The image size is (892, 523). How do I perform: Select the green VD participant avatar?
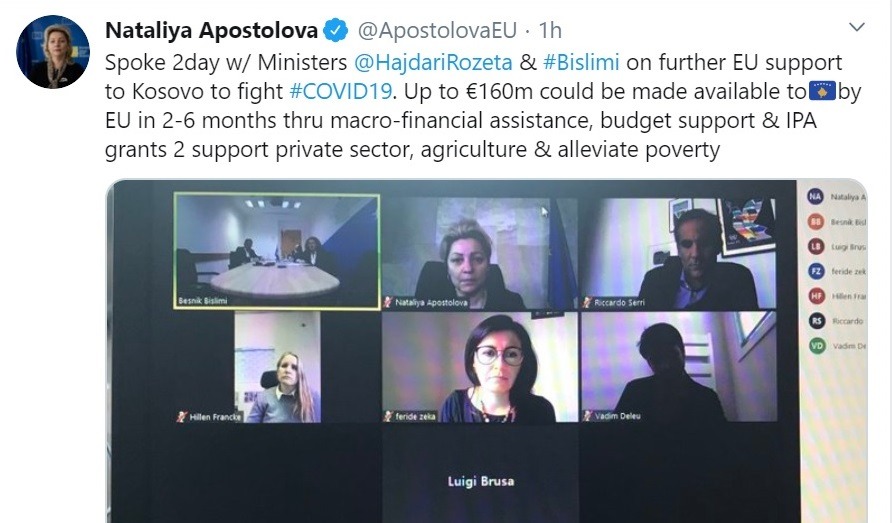[817, 345]
